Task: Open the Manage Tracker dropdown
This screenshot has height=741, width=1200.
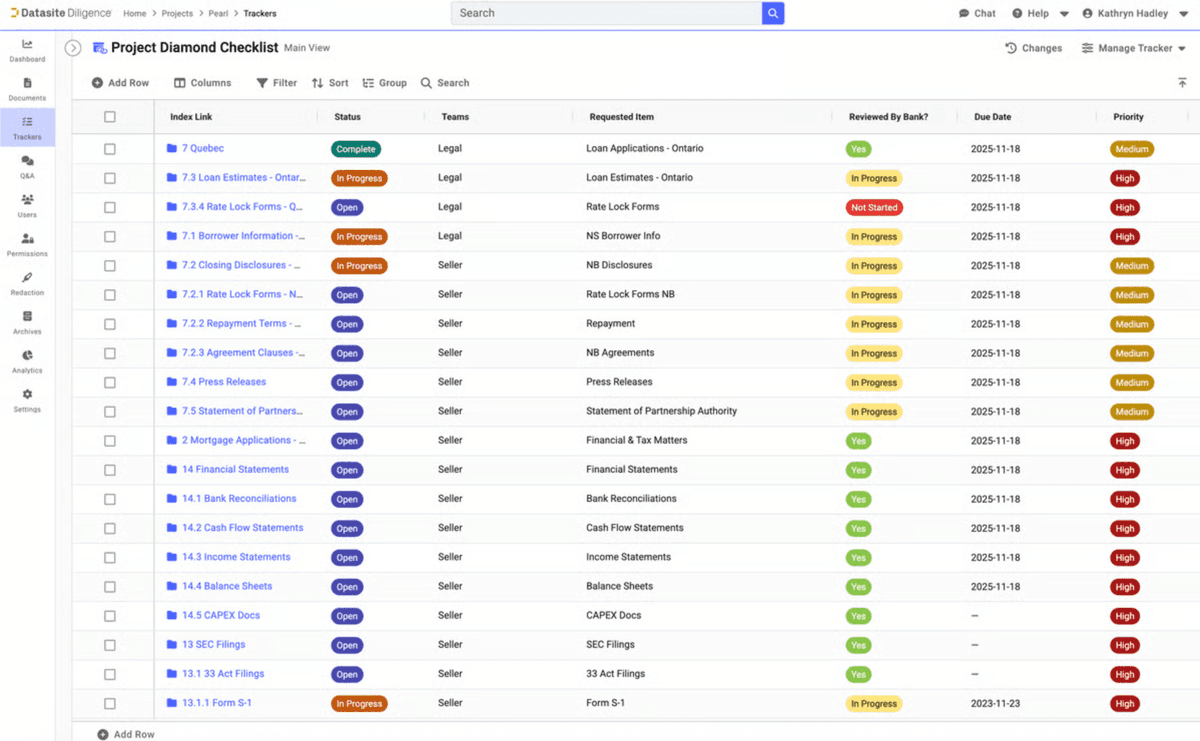Action: [1133, 47]
